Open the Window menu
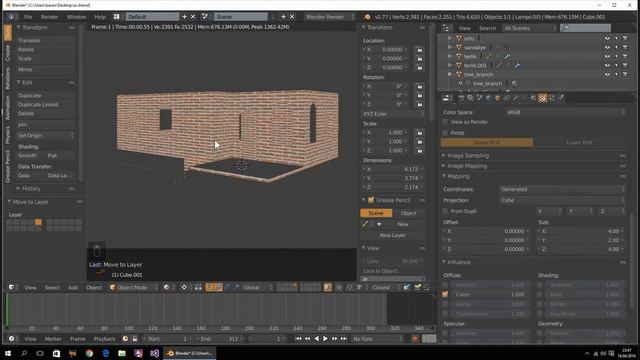 coord(76,17)
